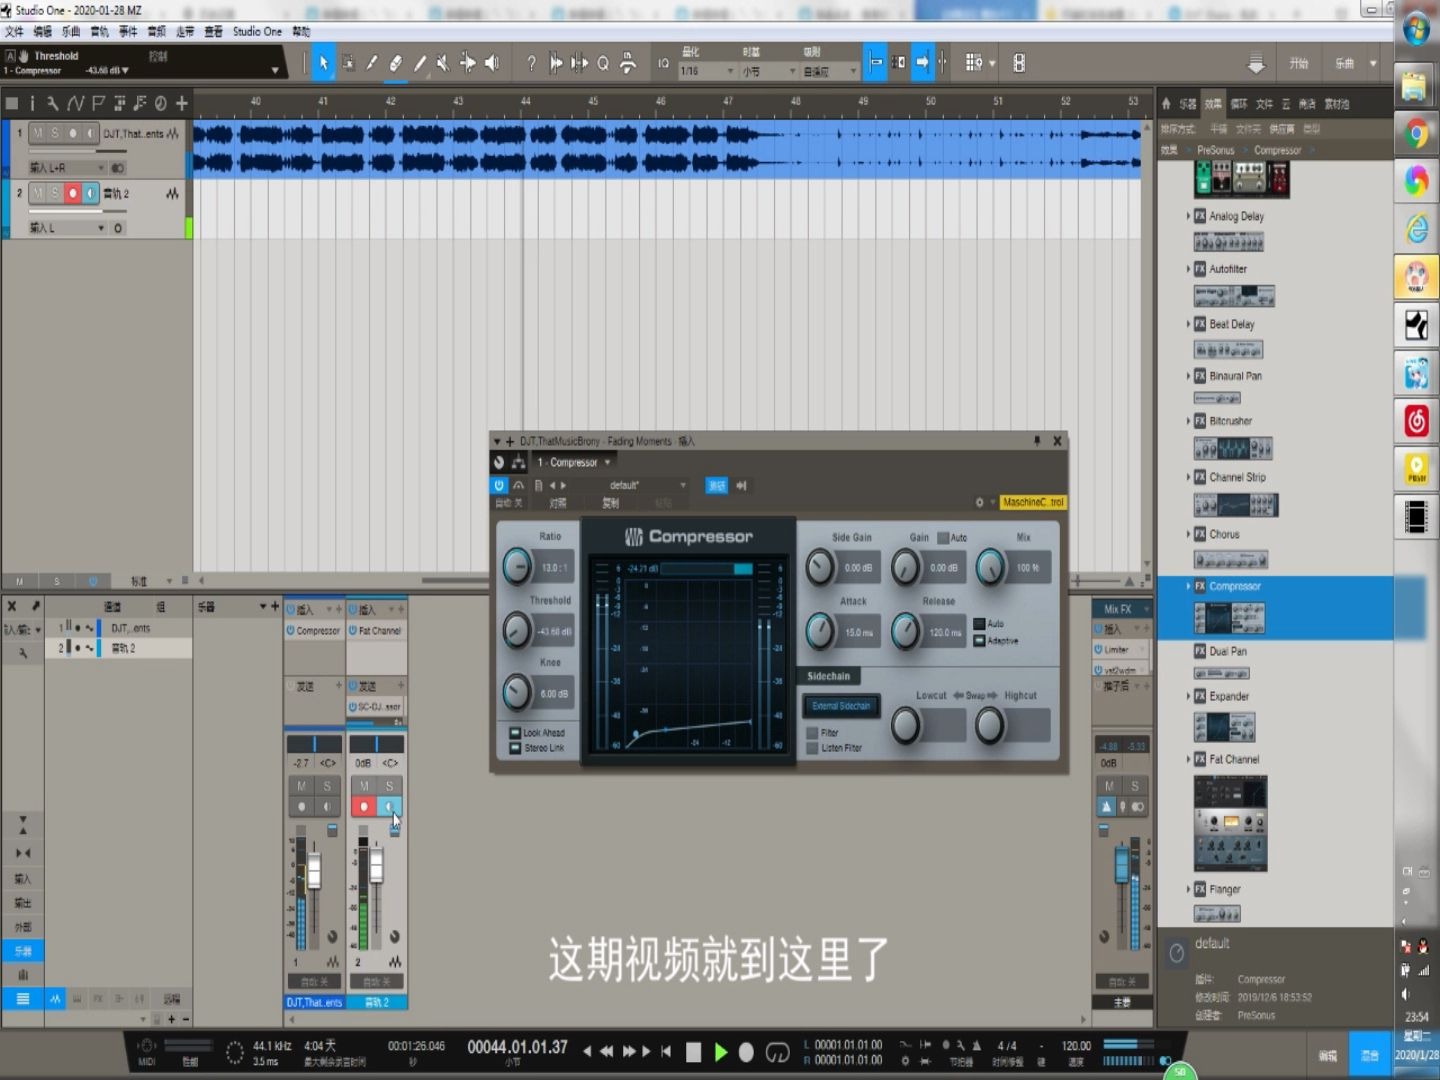Expand the Autofilter effect entry
The height and width of the screenshot is (1080, 1440).
1188,269
